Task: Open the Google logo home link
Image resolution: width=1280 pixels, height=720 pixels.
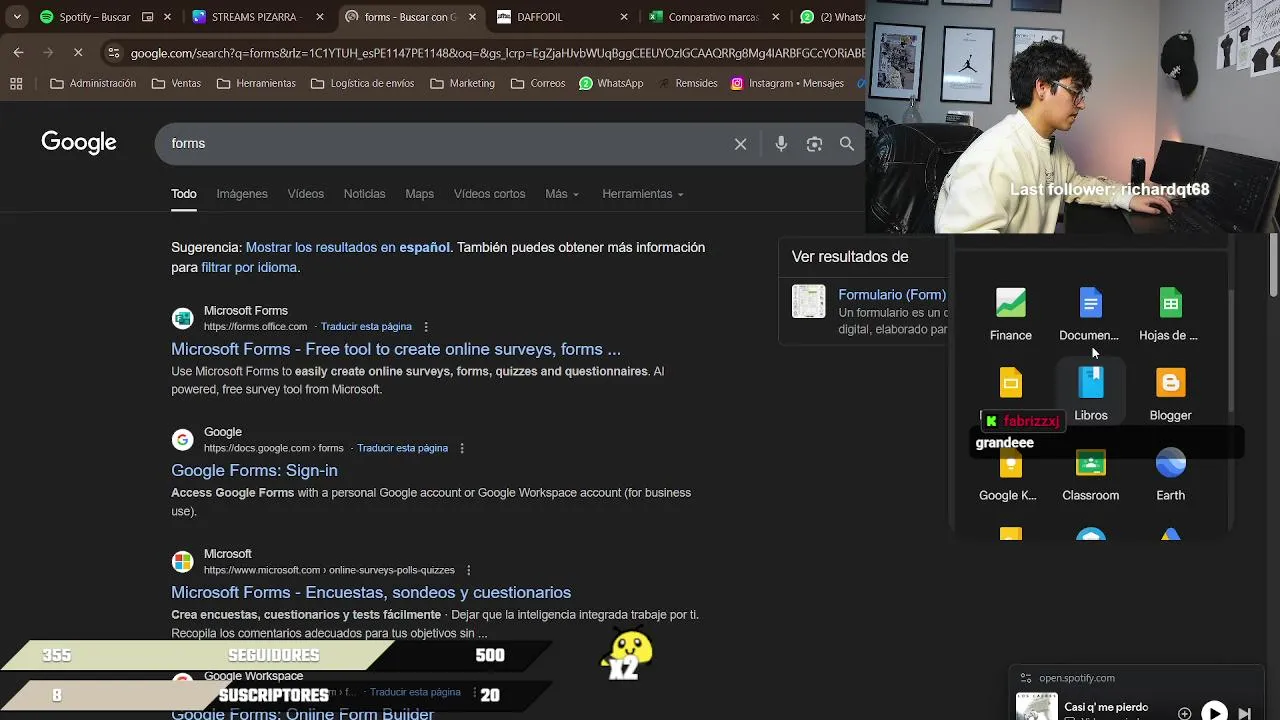Action: pos(79,143)
